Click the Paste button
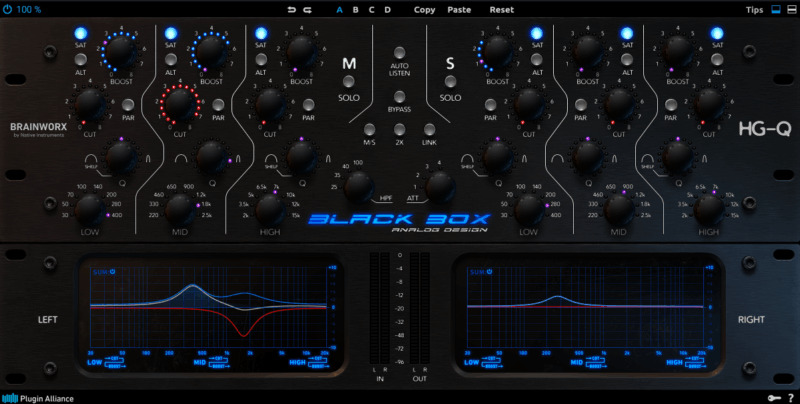Image resolution: width=800 pixels, height=404 pixels. tap(459, 10)
